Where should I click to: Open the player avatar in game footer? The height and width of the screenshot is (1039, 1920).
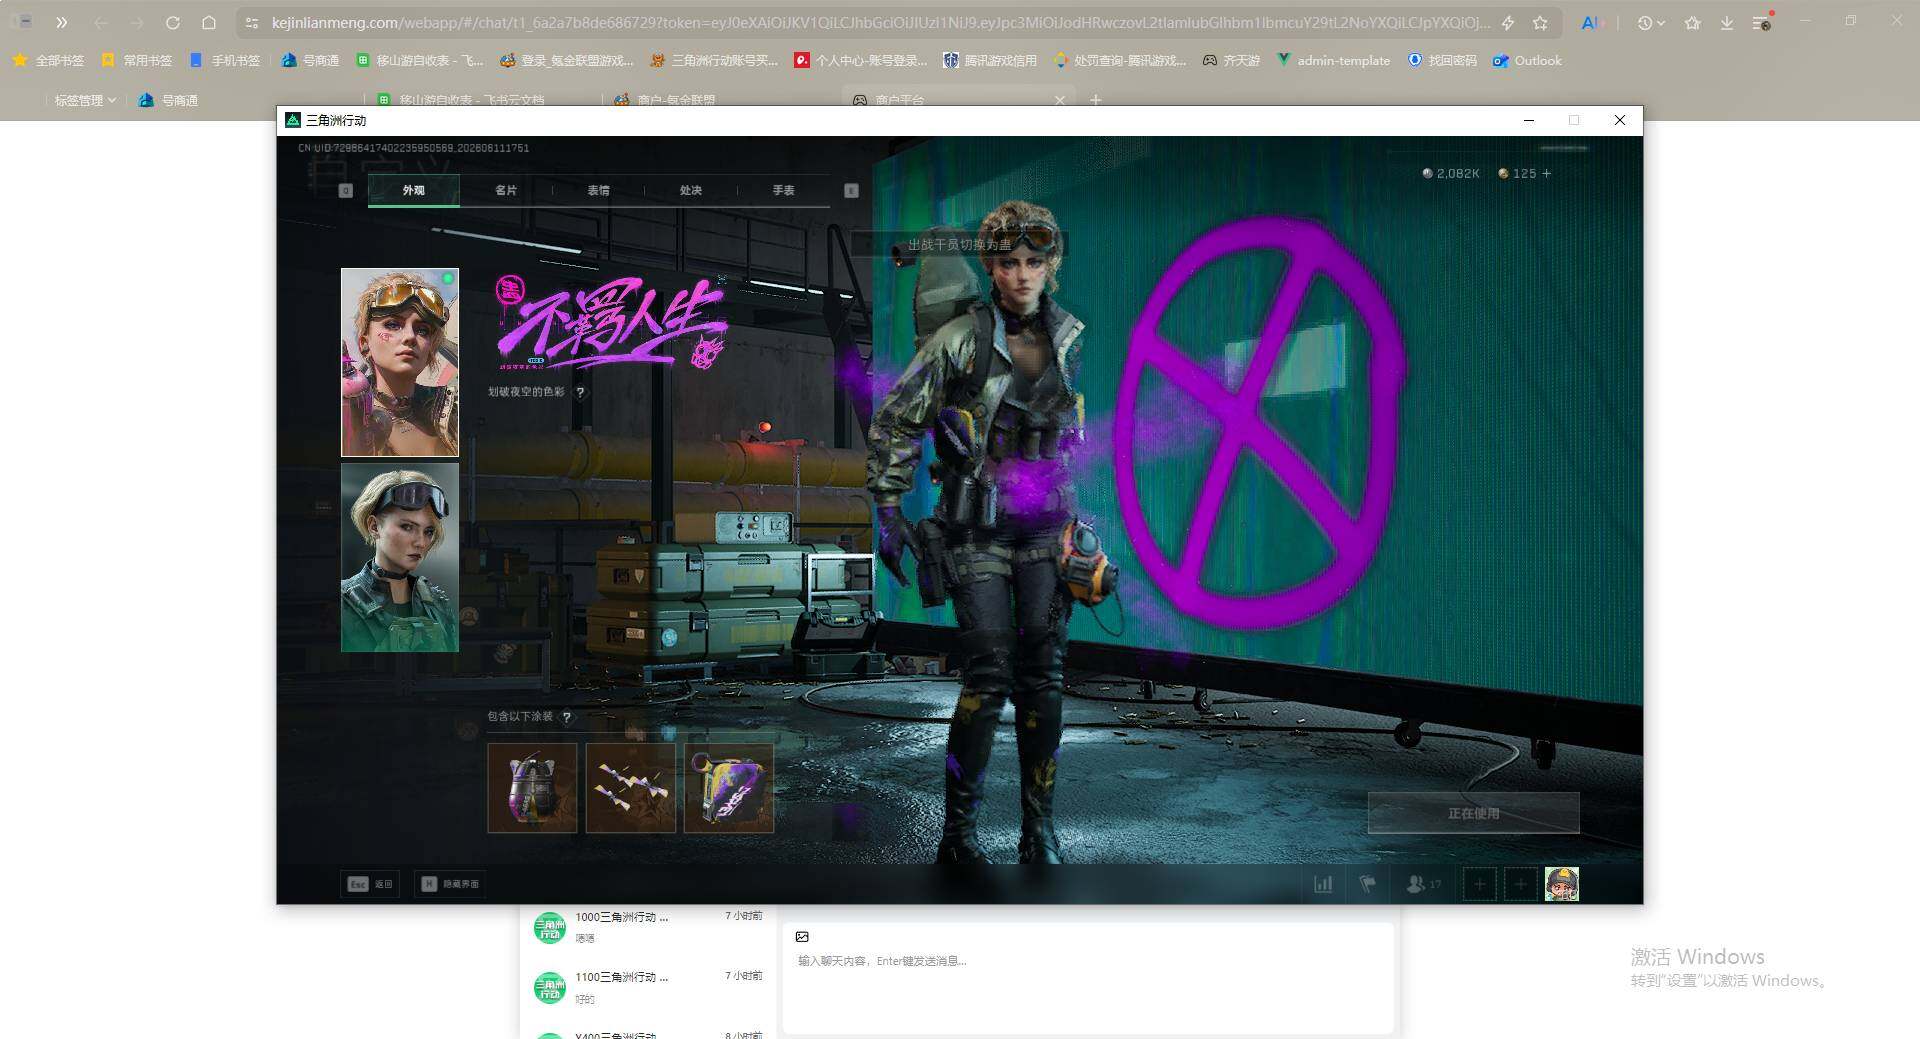pyautogui.click(x=1562, y=884)
